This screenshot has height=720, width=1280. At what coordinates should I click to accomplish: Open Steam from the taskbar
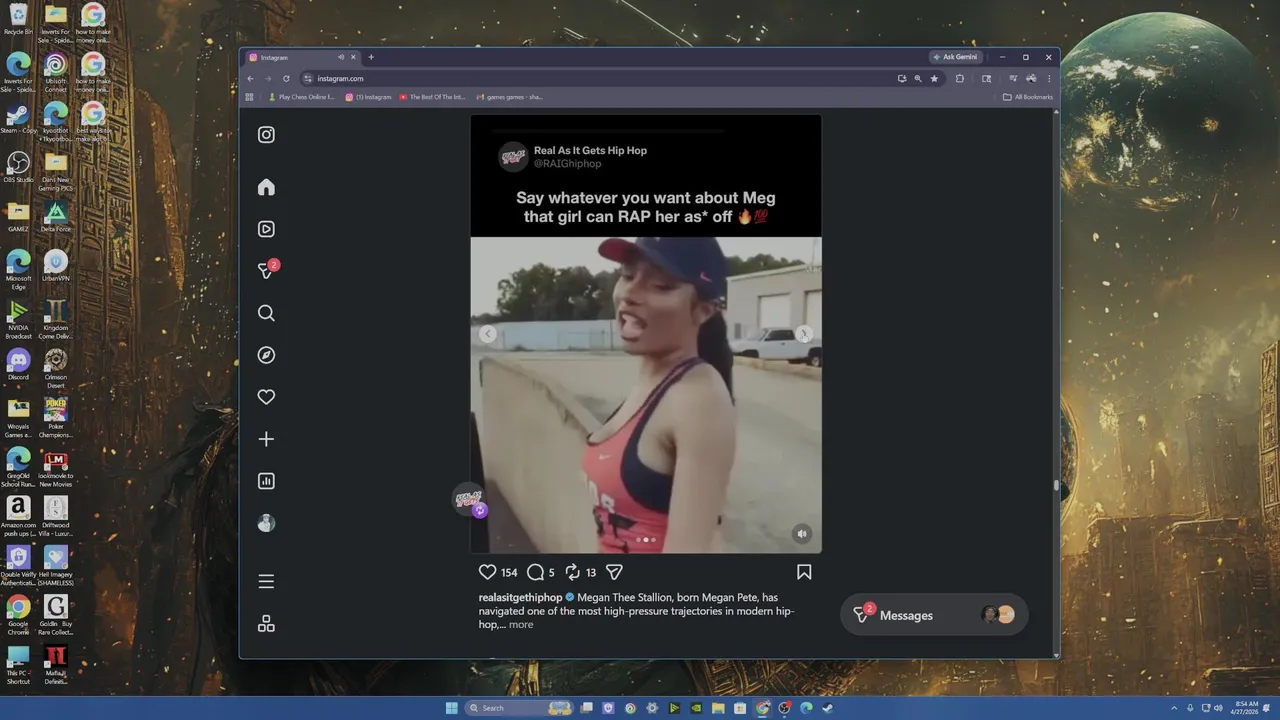coord(828,708)
